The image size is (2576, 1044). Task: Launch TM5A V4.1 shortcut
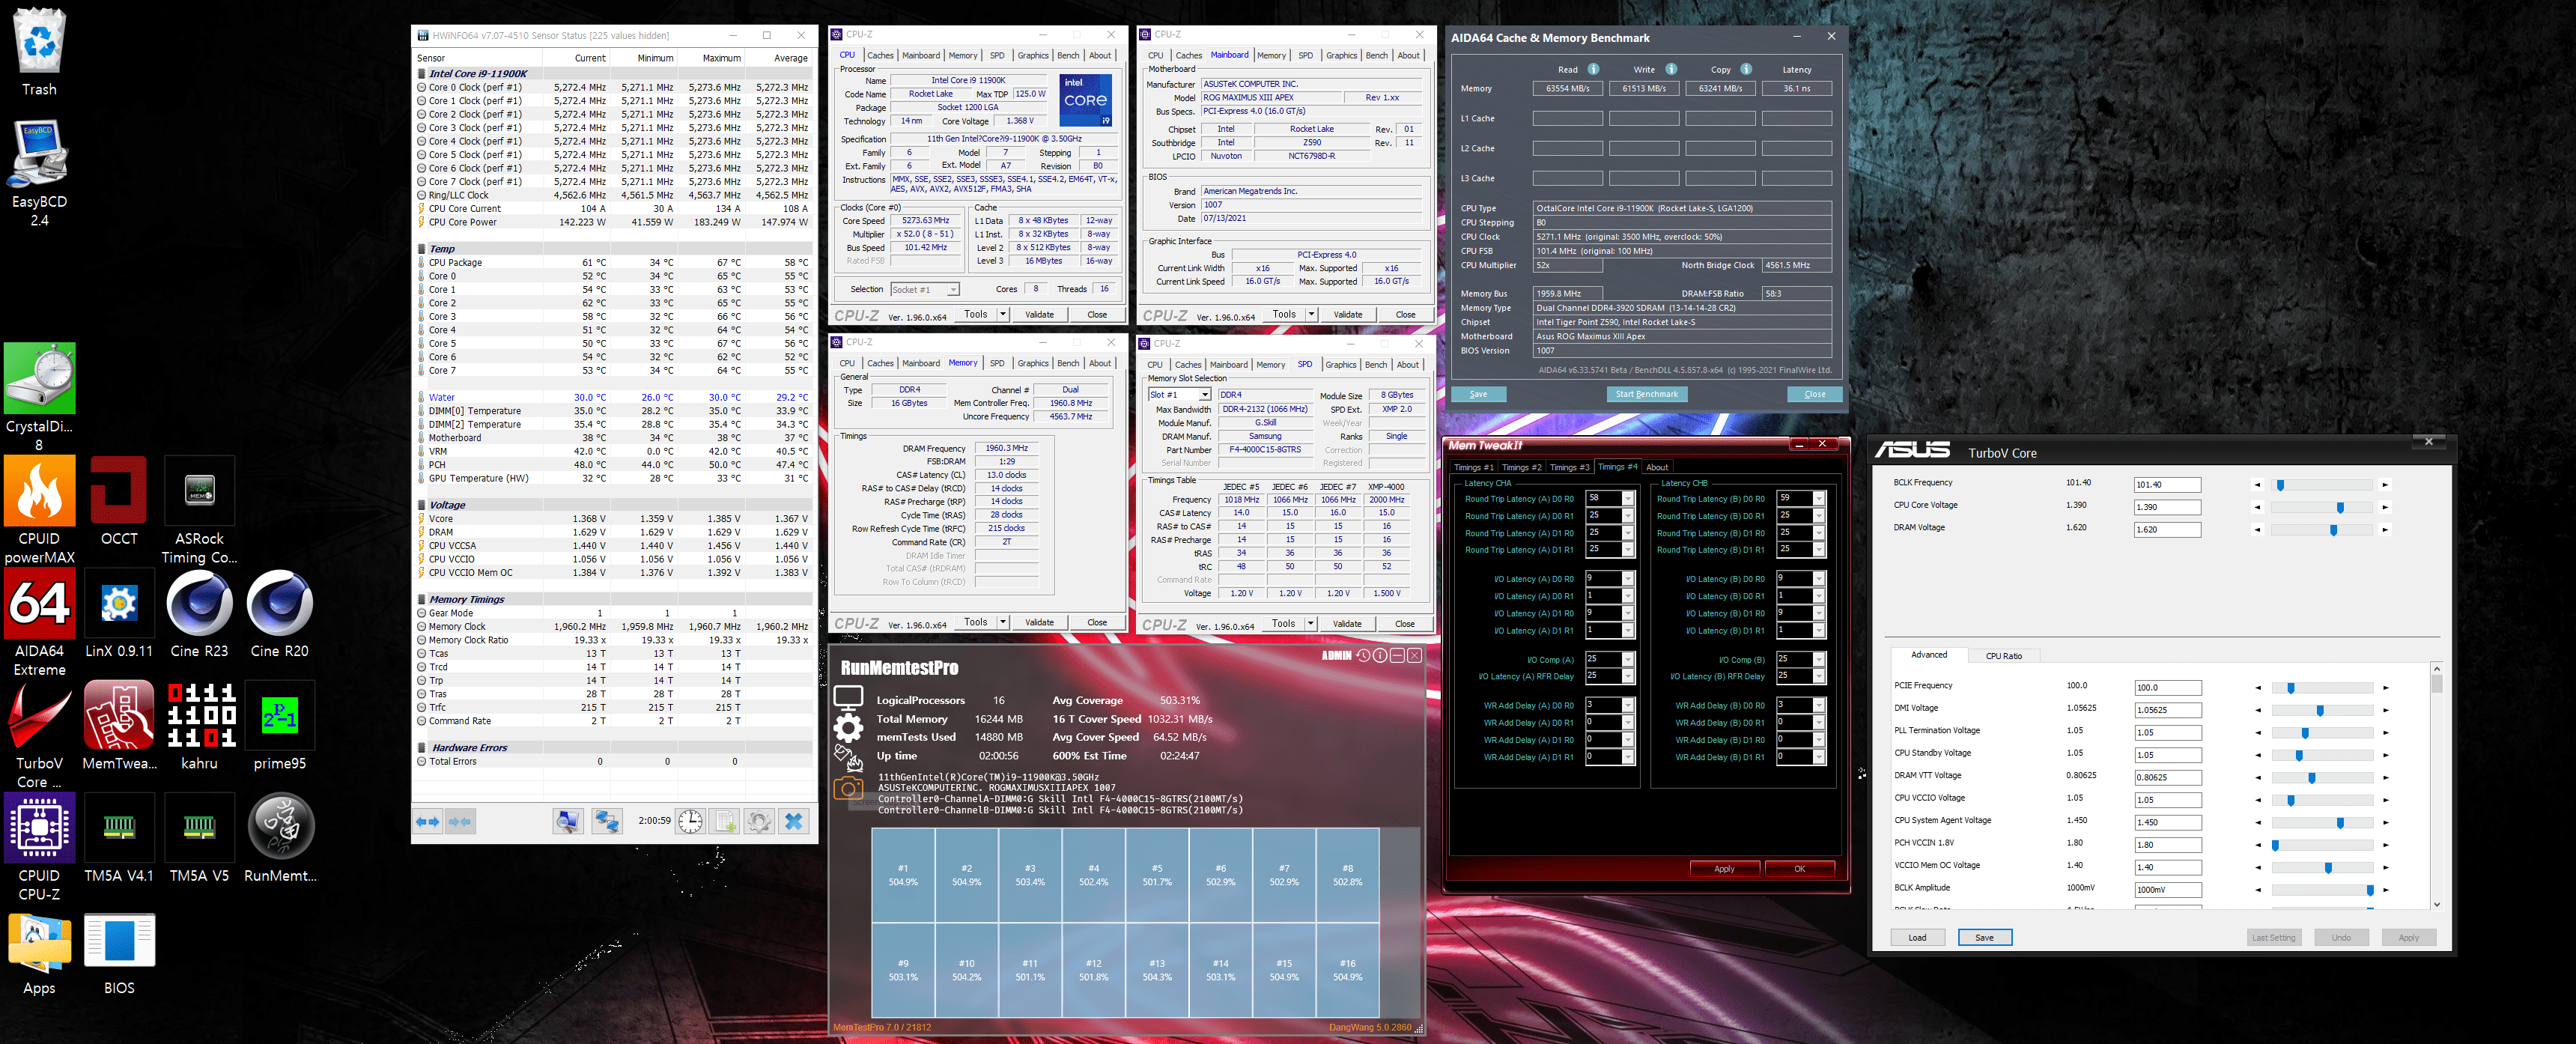tap(119, 837)
